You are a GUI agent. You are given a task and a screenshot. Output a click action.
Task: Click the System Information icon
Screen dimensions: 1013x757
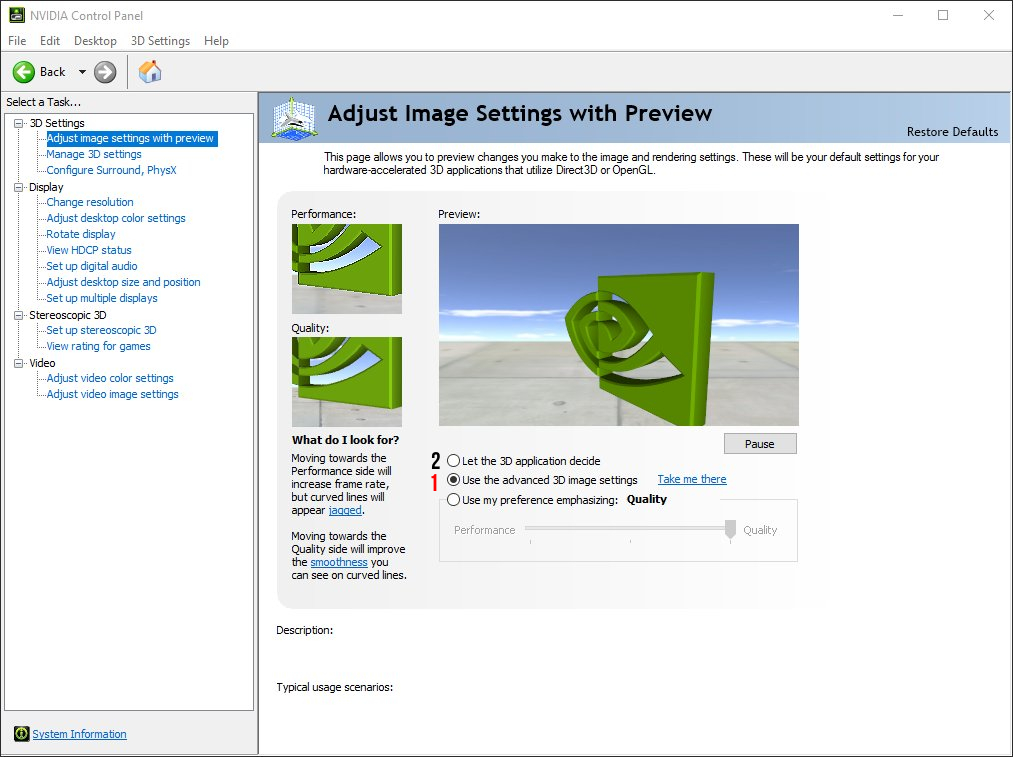(21, 734)
